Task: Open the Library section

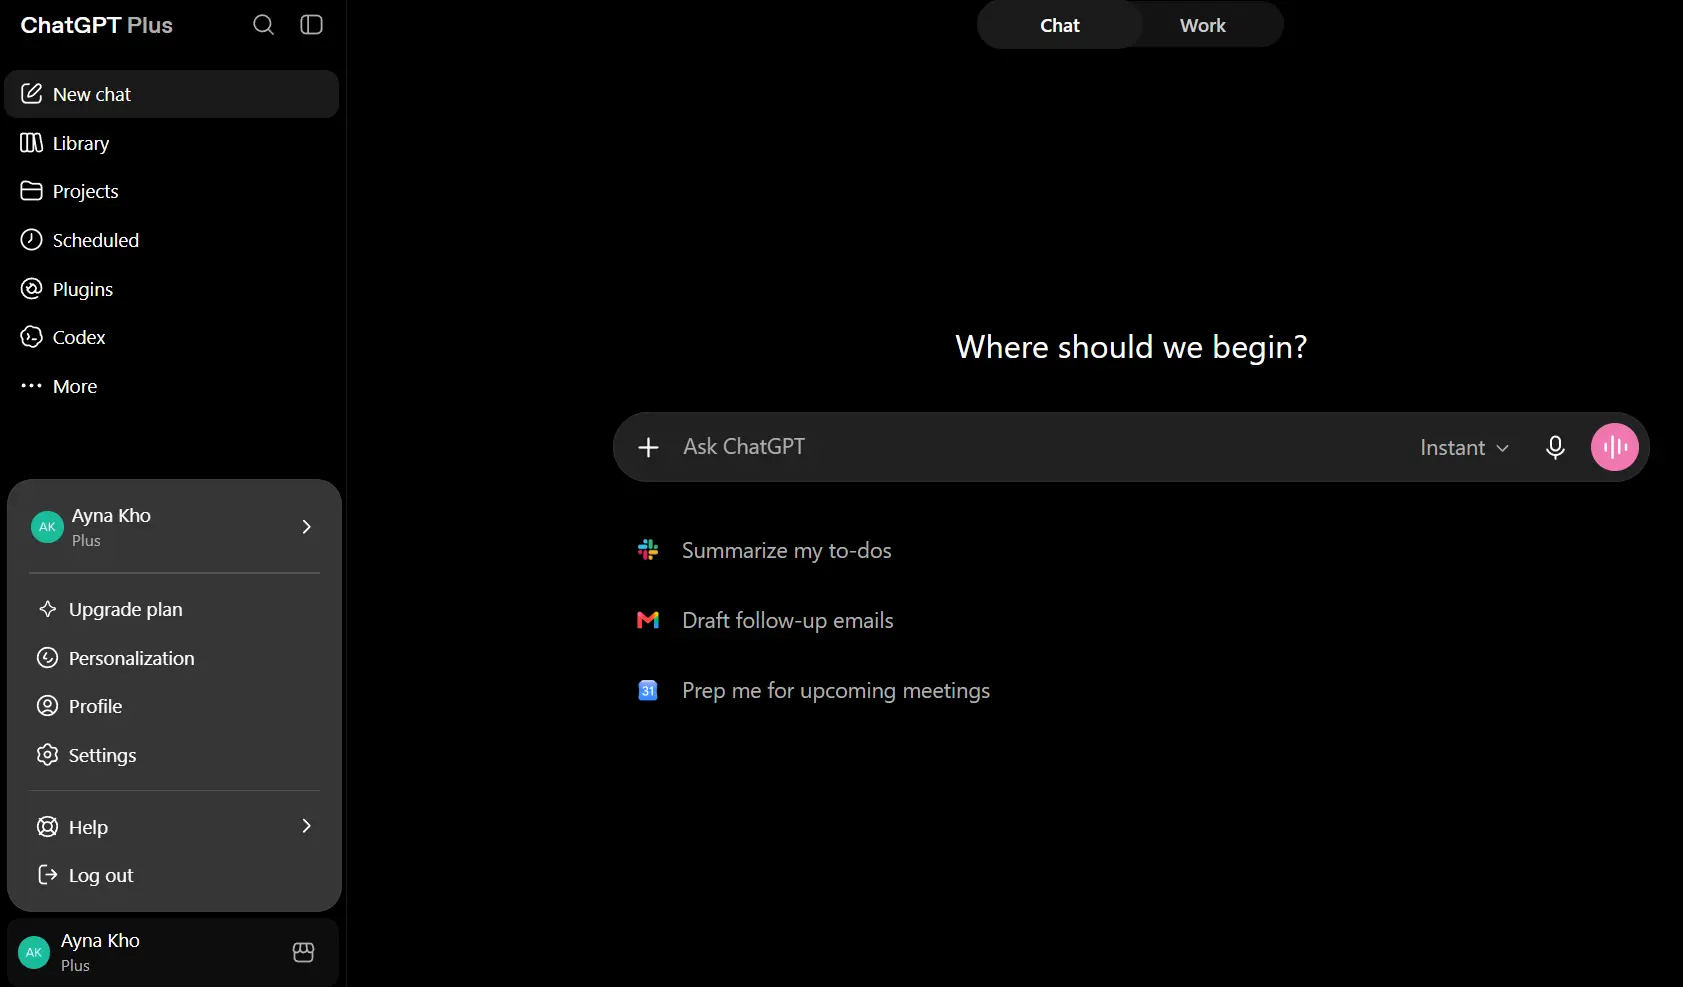Action: click(x=172, y=143)
